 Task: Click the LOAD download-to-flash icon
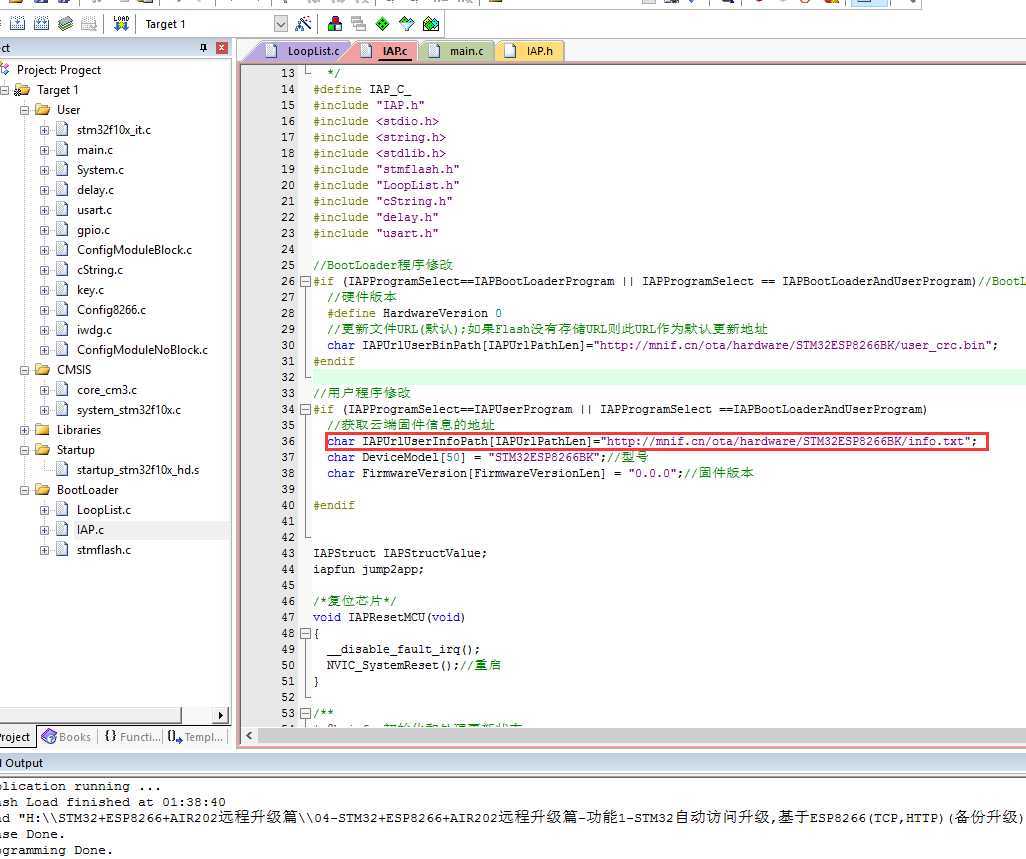(x=121, y=24)
